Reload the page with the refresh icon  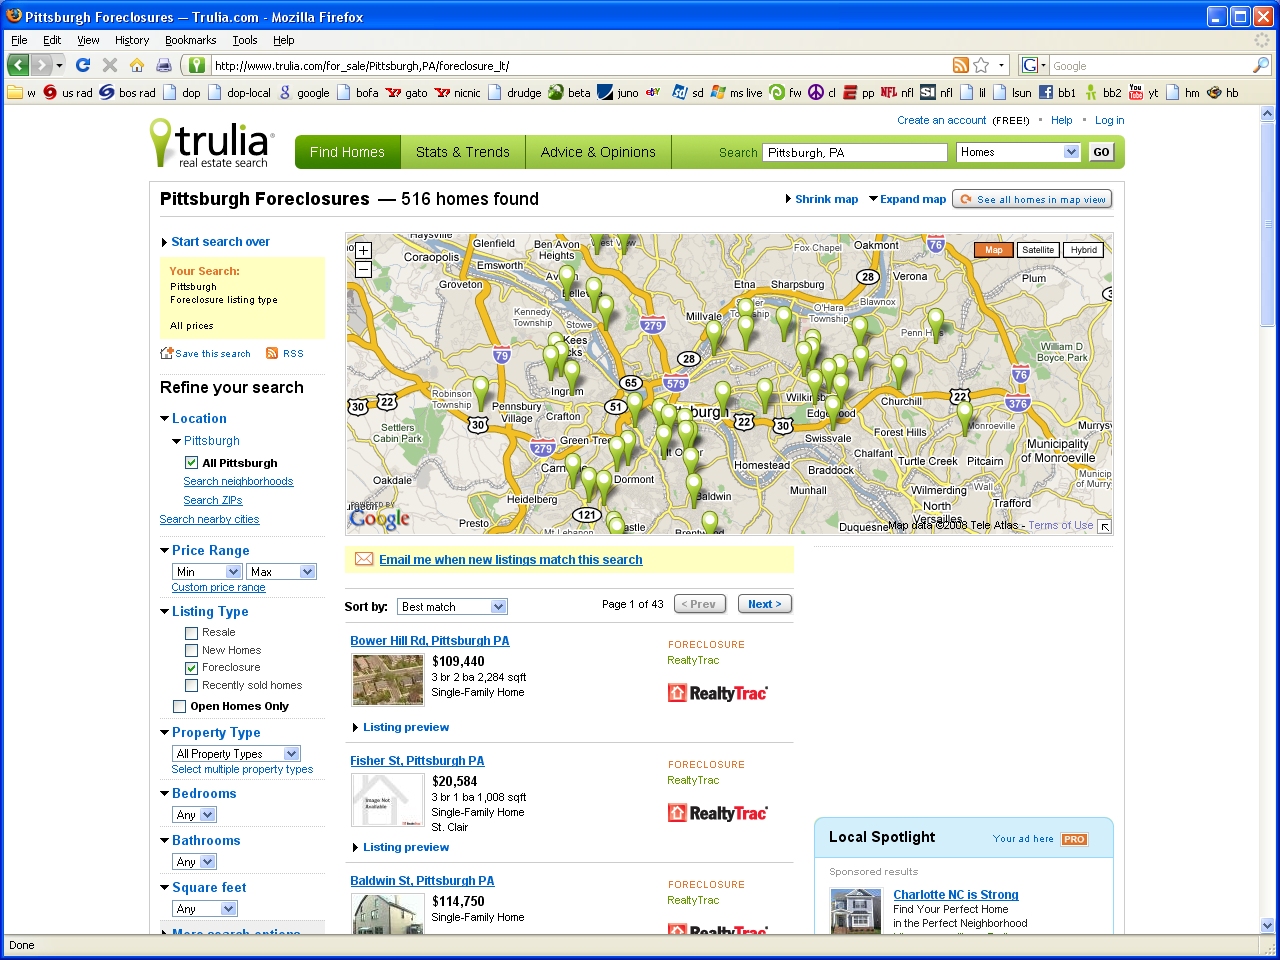pyautogui.click(x=83, y=65)
